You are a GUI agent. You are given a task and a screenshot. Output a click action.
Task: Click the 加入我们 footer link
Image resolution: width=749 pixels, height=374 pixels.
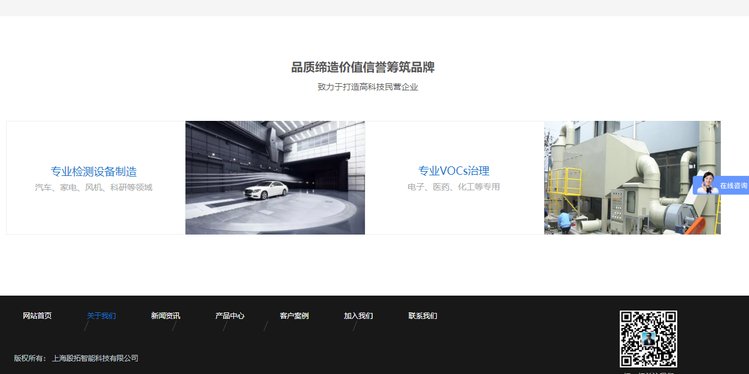[358, 316]
